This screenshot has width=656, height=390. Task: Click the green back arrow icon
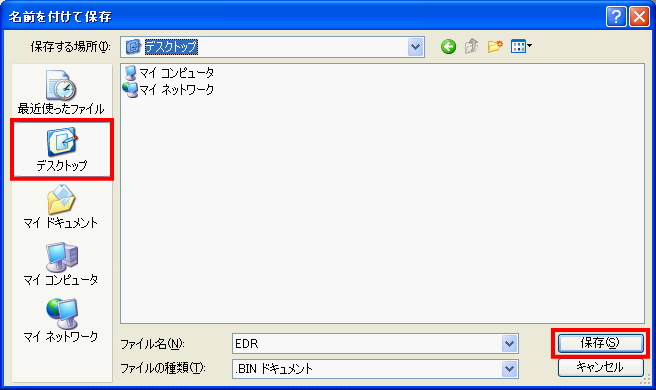[448, 46]
